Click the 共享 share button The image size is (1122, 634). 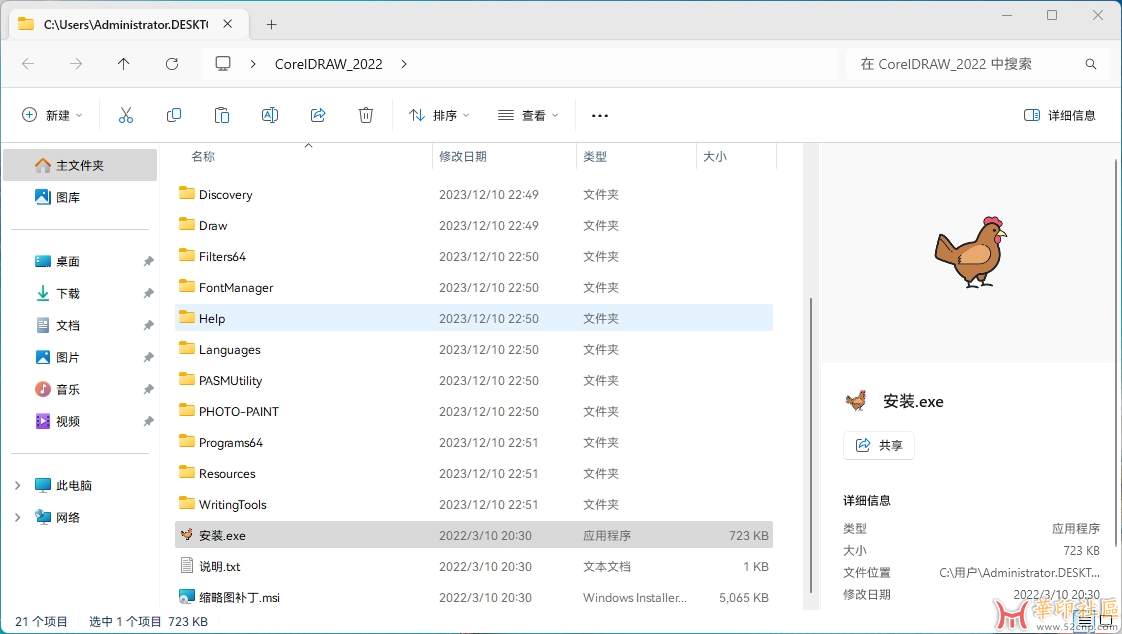pos(879,445)
